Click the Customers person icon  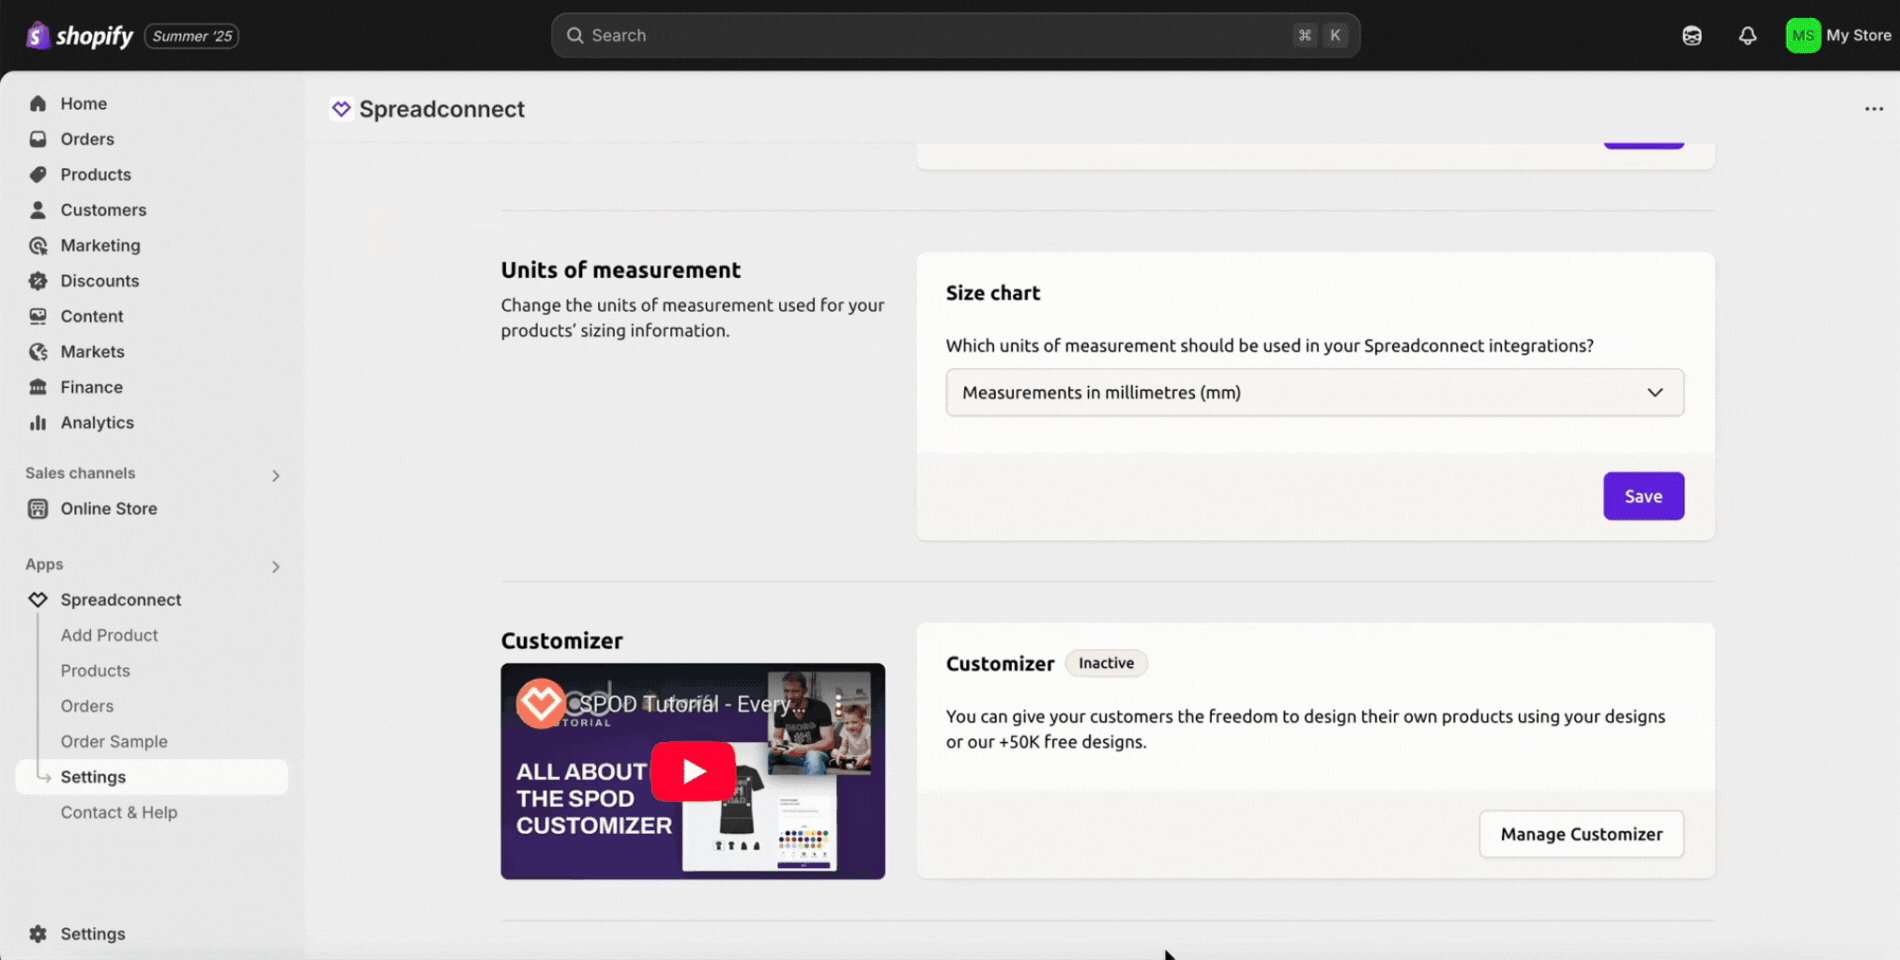[38, 210]
